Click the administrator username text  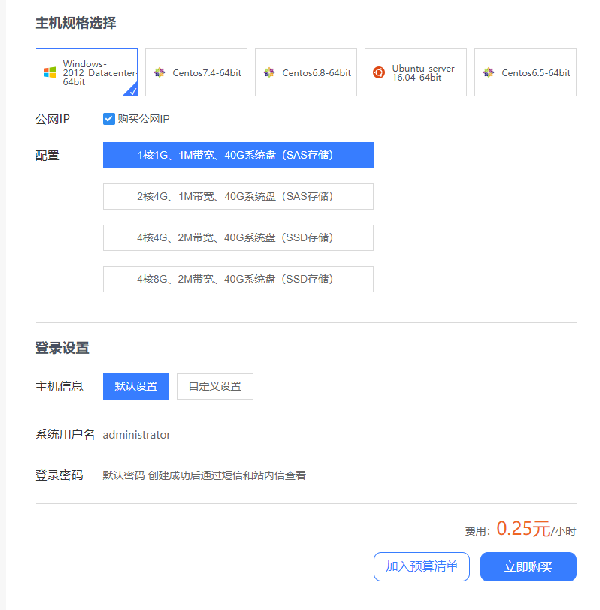point(136,435)
